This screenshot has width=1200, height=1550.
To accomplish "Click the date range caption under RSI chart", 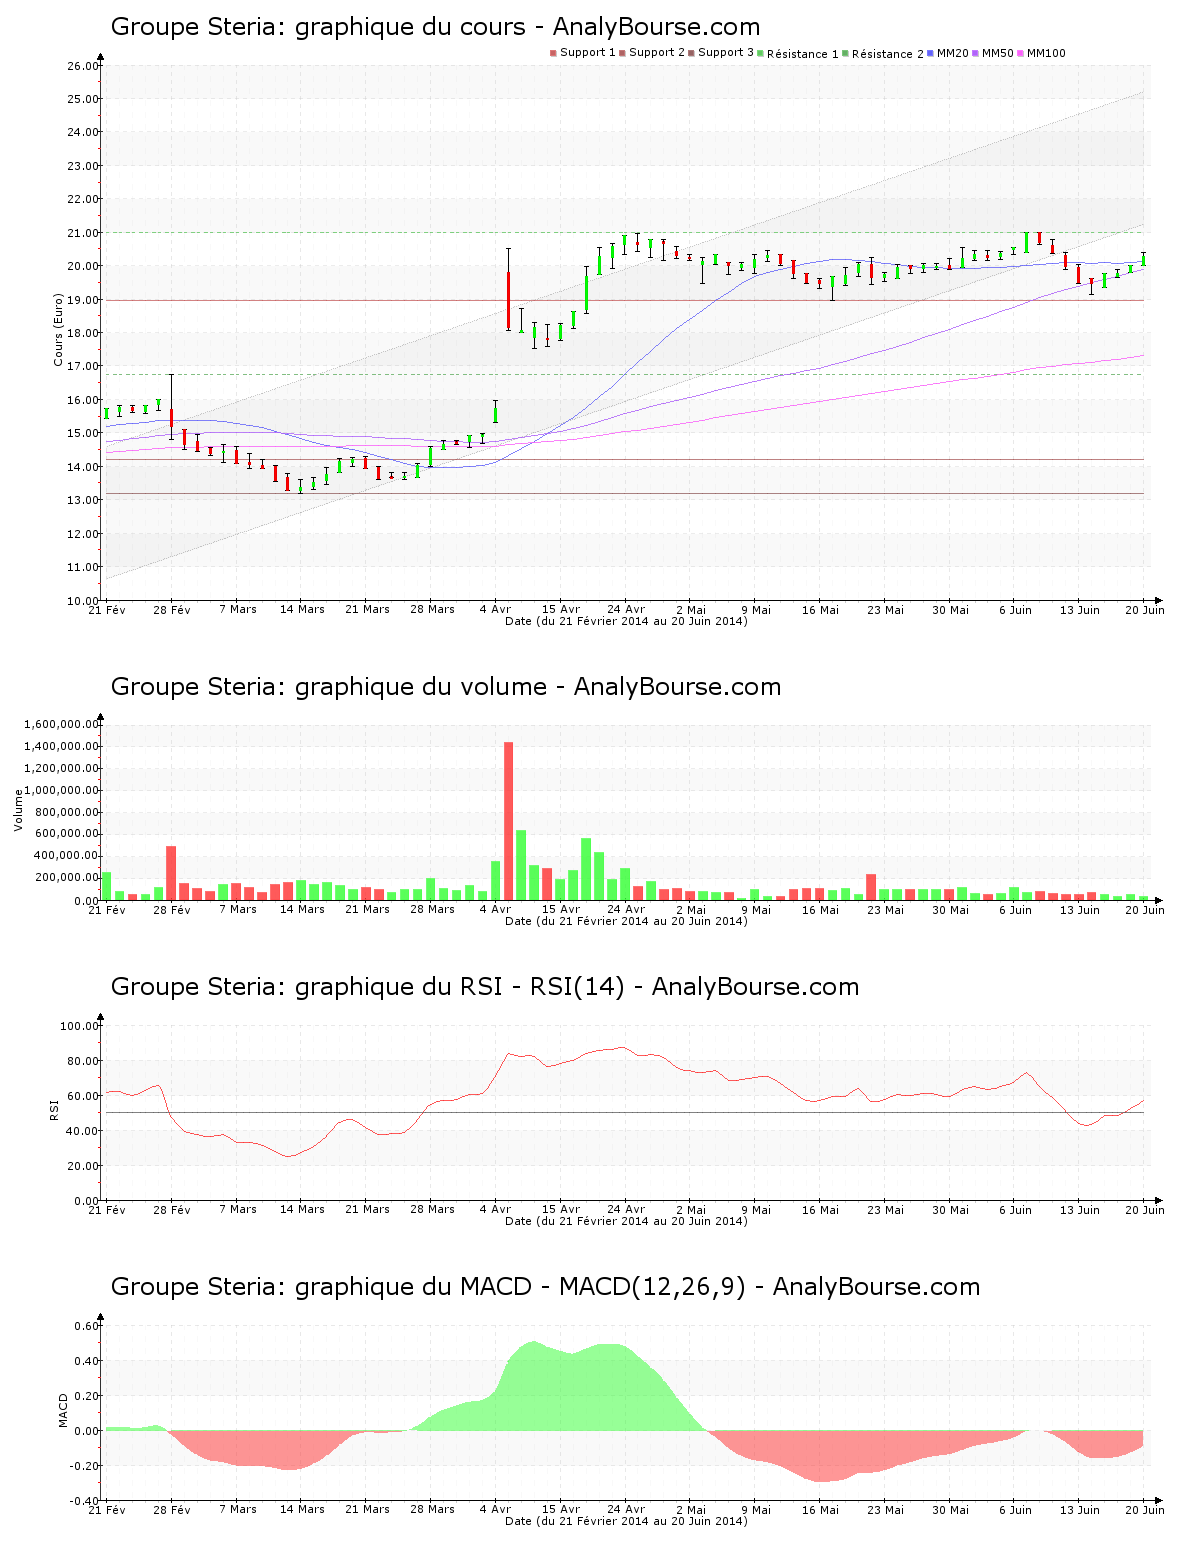I will [x=626, y=1221].
